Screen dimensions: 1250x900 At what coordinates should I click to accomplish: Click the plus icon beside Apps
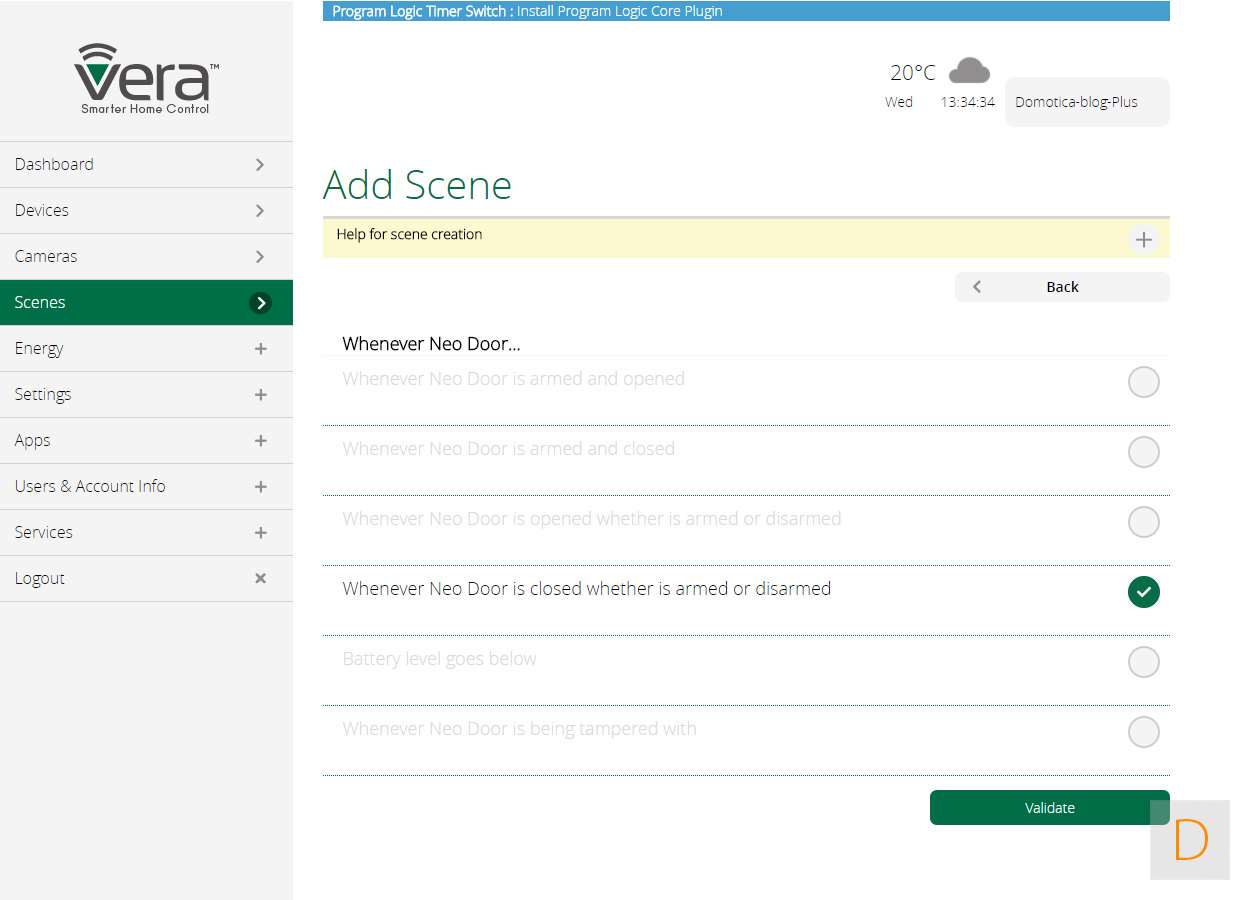(260, 441)
